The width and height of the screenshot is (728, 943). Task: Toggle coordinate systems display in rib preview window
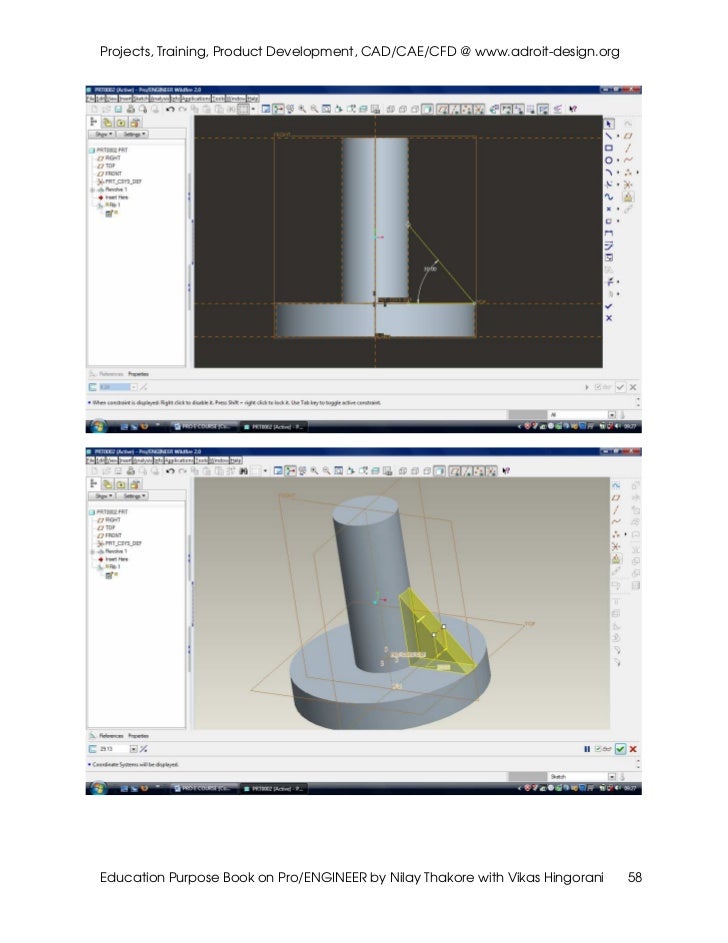[492, 471]
